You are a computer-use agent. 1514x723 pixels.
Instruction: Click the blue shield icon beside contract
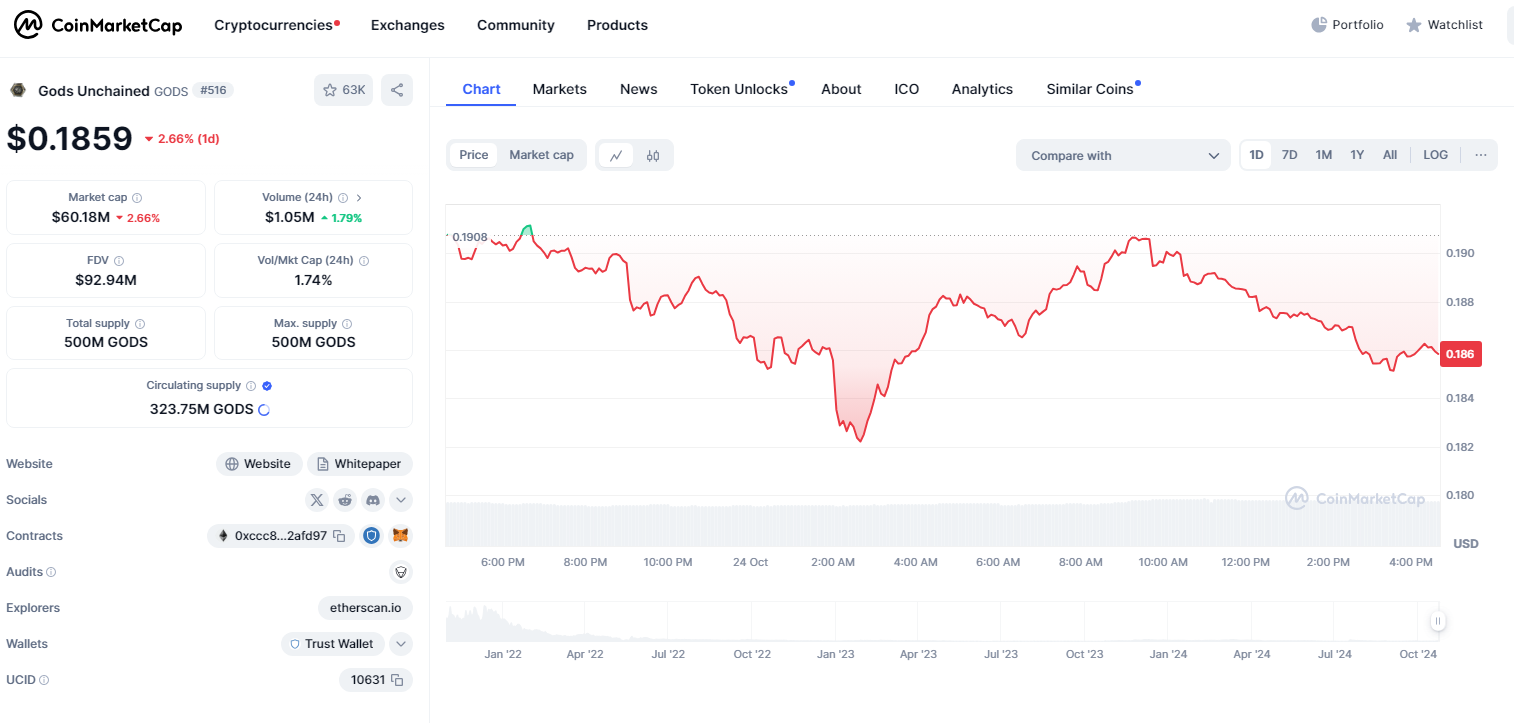pyautogui.click(x=372, y=536)
